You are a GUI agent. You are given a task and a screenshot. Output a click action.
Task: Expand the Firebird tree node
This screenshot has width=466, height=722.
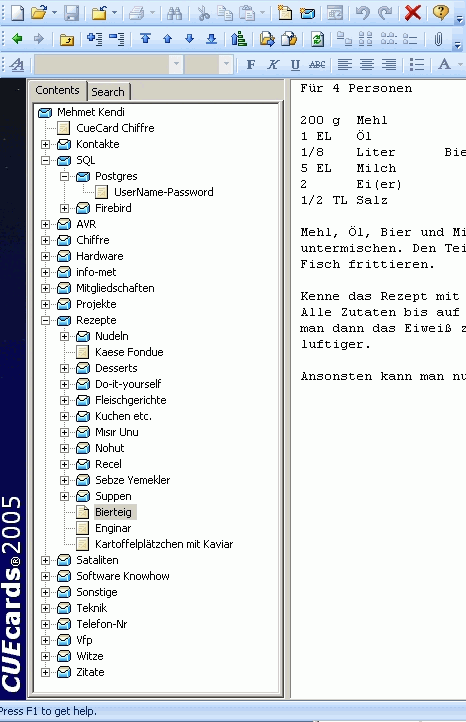click(64, 209)
